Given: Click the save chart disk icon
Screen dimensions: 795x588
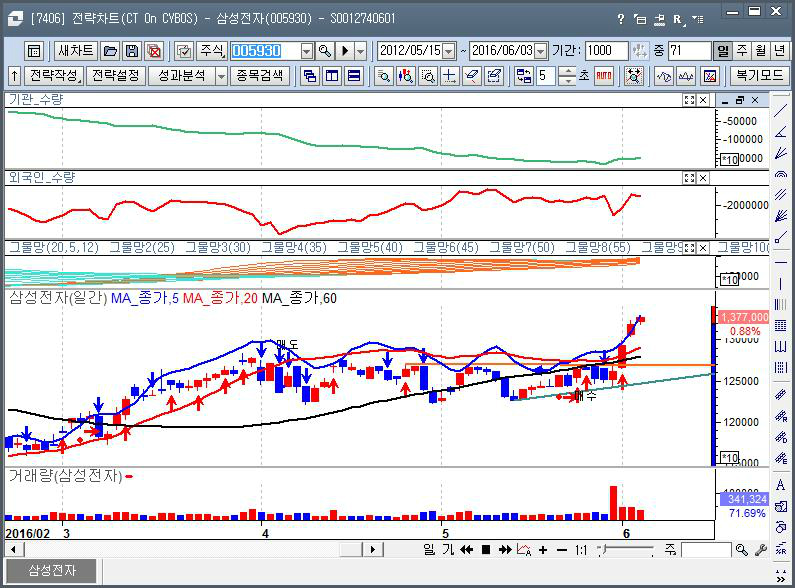Looking at the screenshot, I should tap(132, 51).
